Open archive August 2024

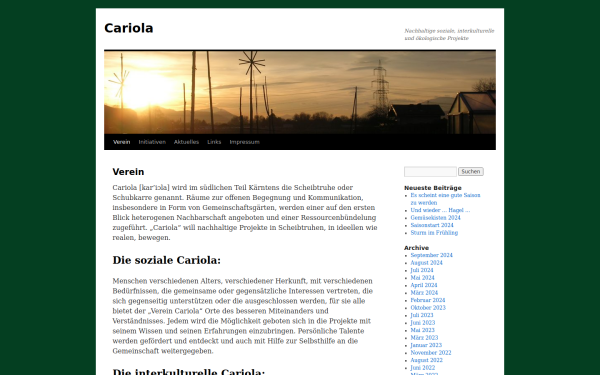coord(426,263)
